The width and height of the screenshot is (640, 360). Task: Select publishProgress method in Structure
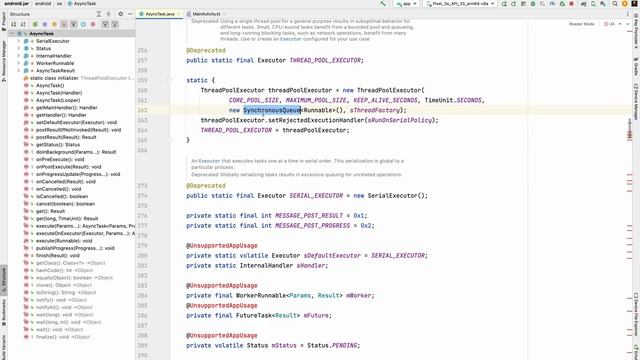75,248
